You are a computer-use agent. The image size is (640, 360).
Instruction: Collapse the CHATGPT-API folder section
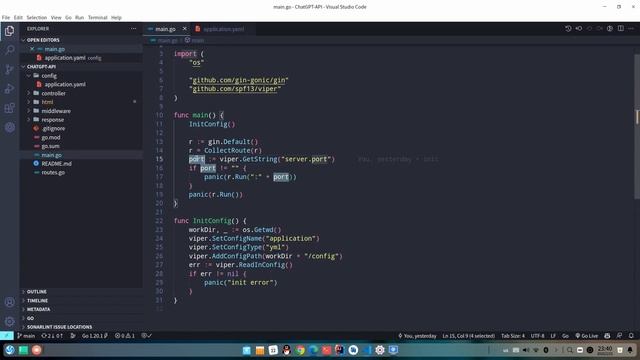(x=81, y=67)
